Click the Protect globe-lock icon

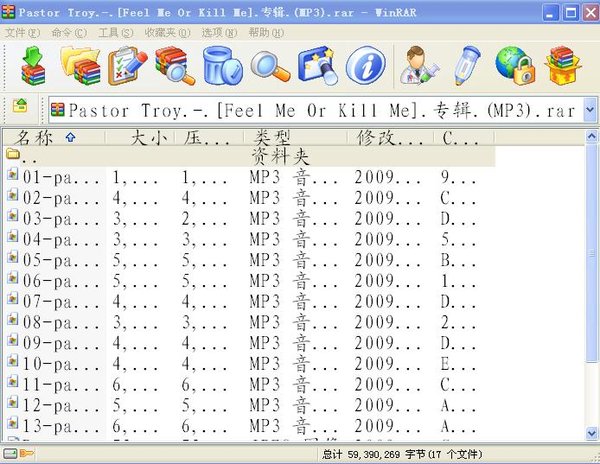pos(515,66)
